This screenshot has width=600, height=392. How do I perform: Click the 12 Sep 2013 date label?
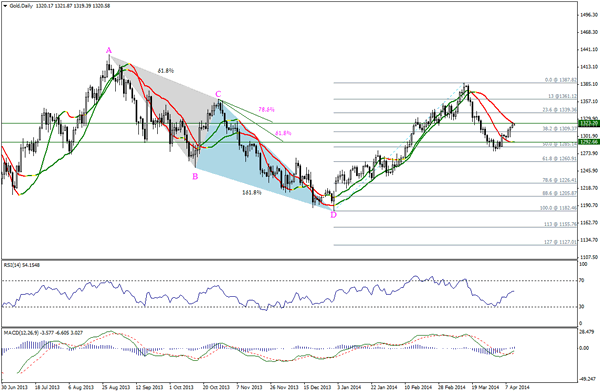(149, 387)
